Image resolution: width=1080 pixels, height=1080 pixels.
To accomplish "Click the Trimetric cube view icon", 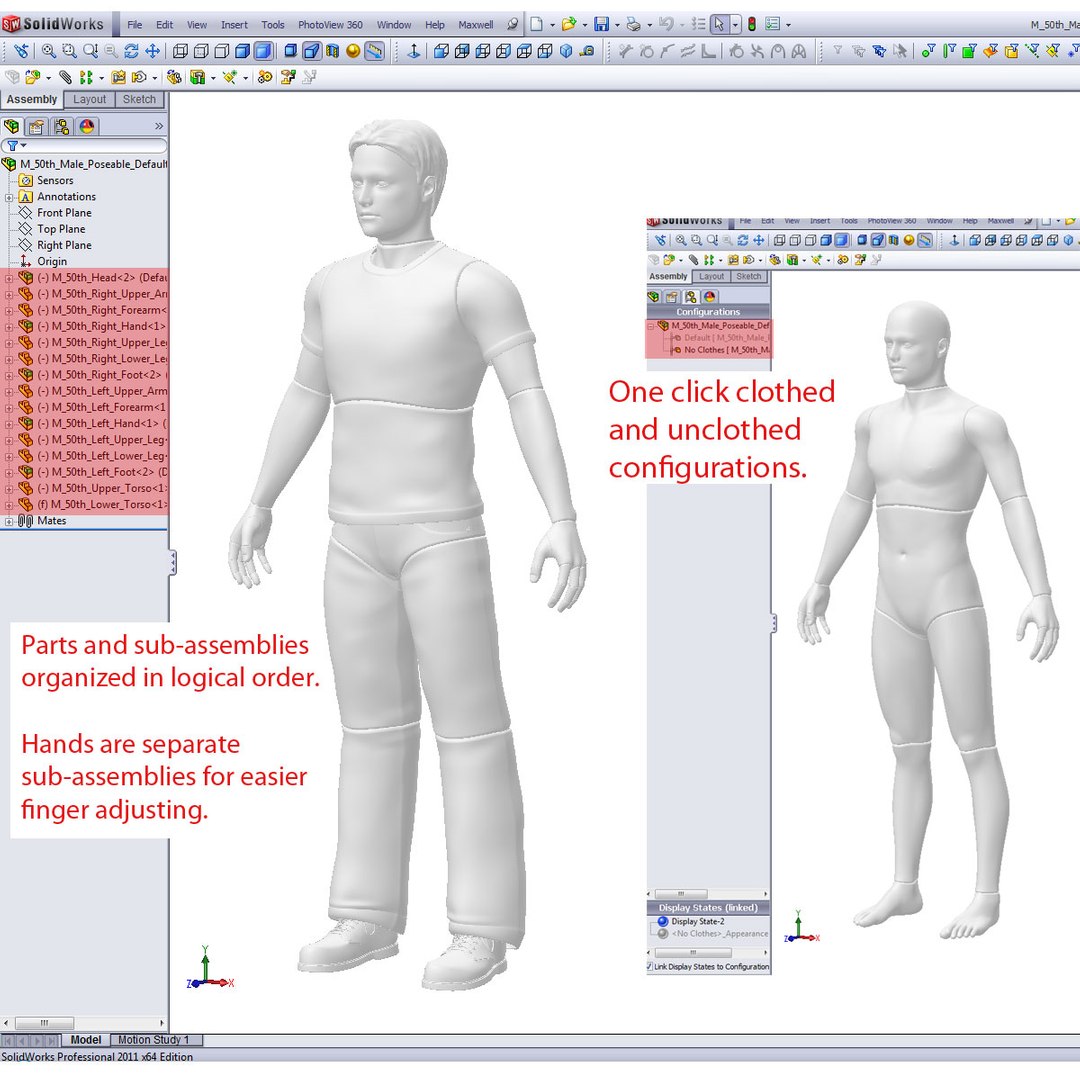I will click(566, 51).
